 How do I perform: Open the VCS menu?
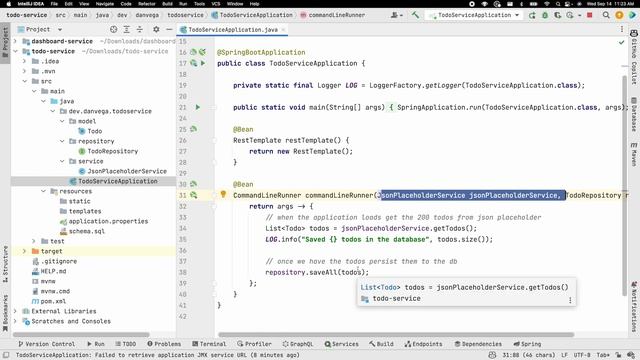[x=216, y=4]
